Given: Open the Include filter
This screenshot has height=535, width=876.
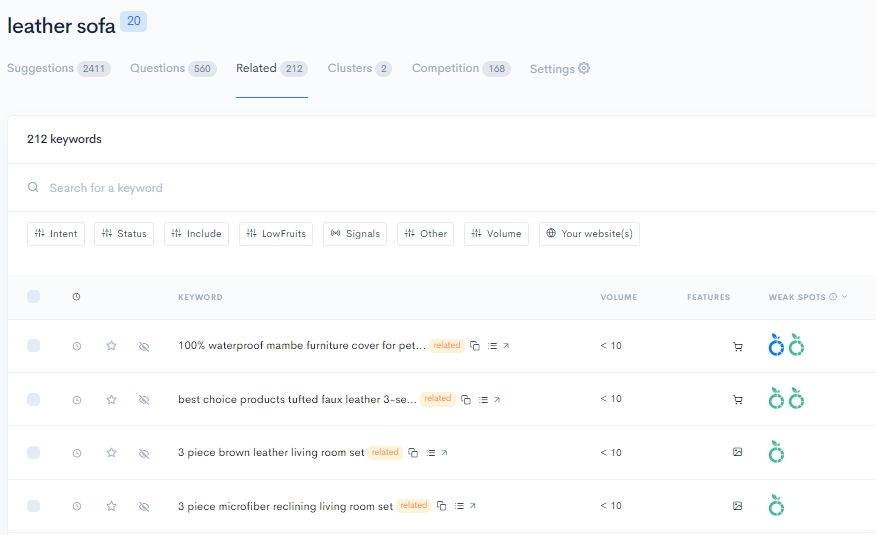Looking at the screenshot, I should coord(196,233).
